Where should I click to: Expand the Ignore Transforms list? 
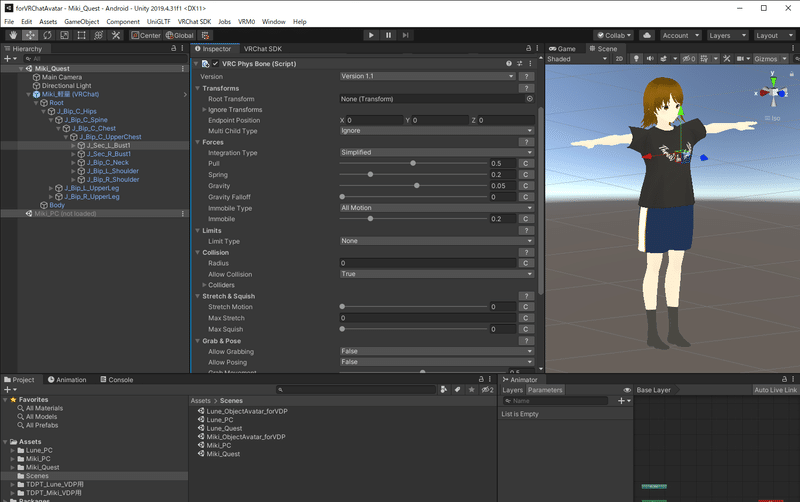click(205, 110)
